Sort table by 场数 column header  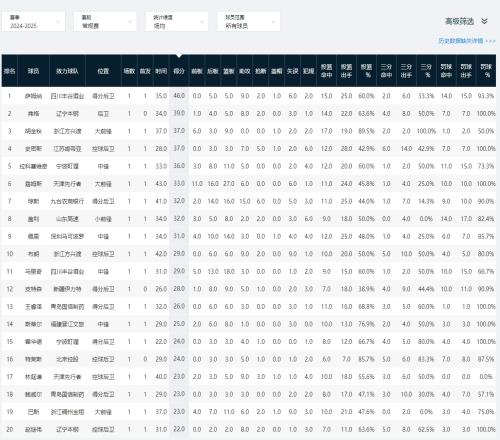(129, 71)
